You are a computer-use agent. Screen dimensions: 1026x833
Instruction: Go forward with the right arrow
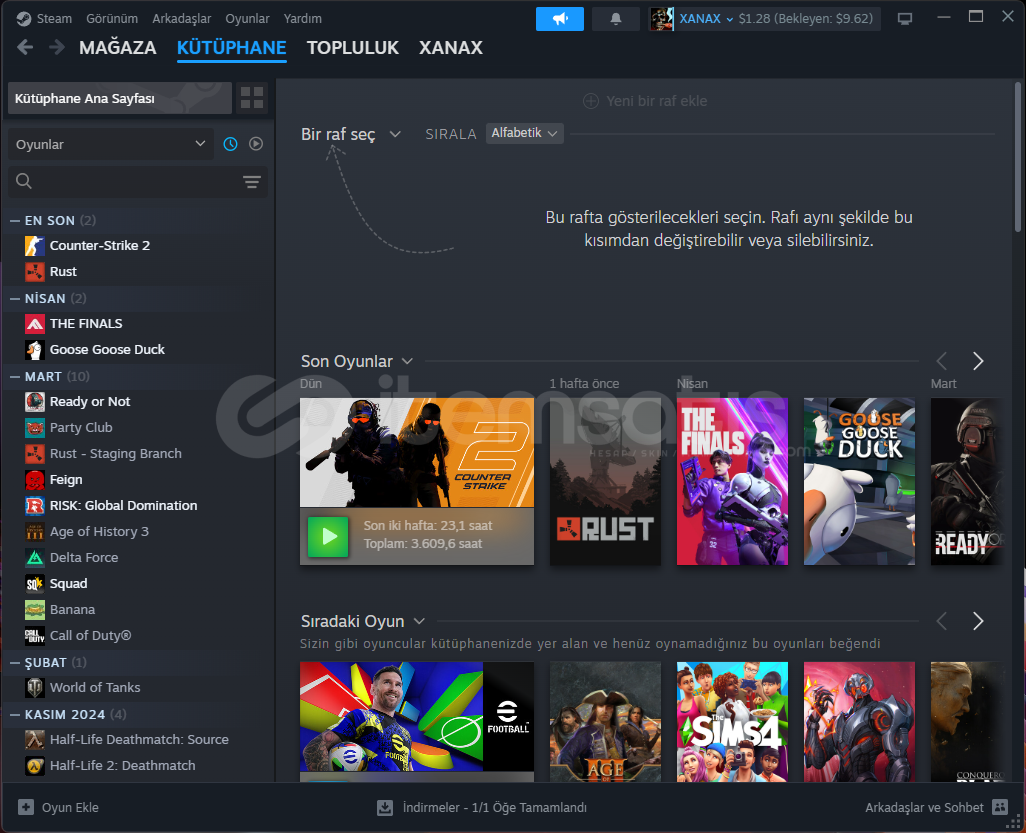57,47
